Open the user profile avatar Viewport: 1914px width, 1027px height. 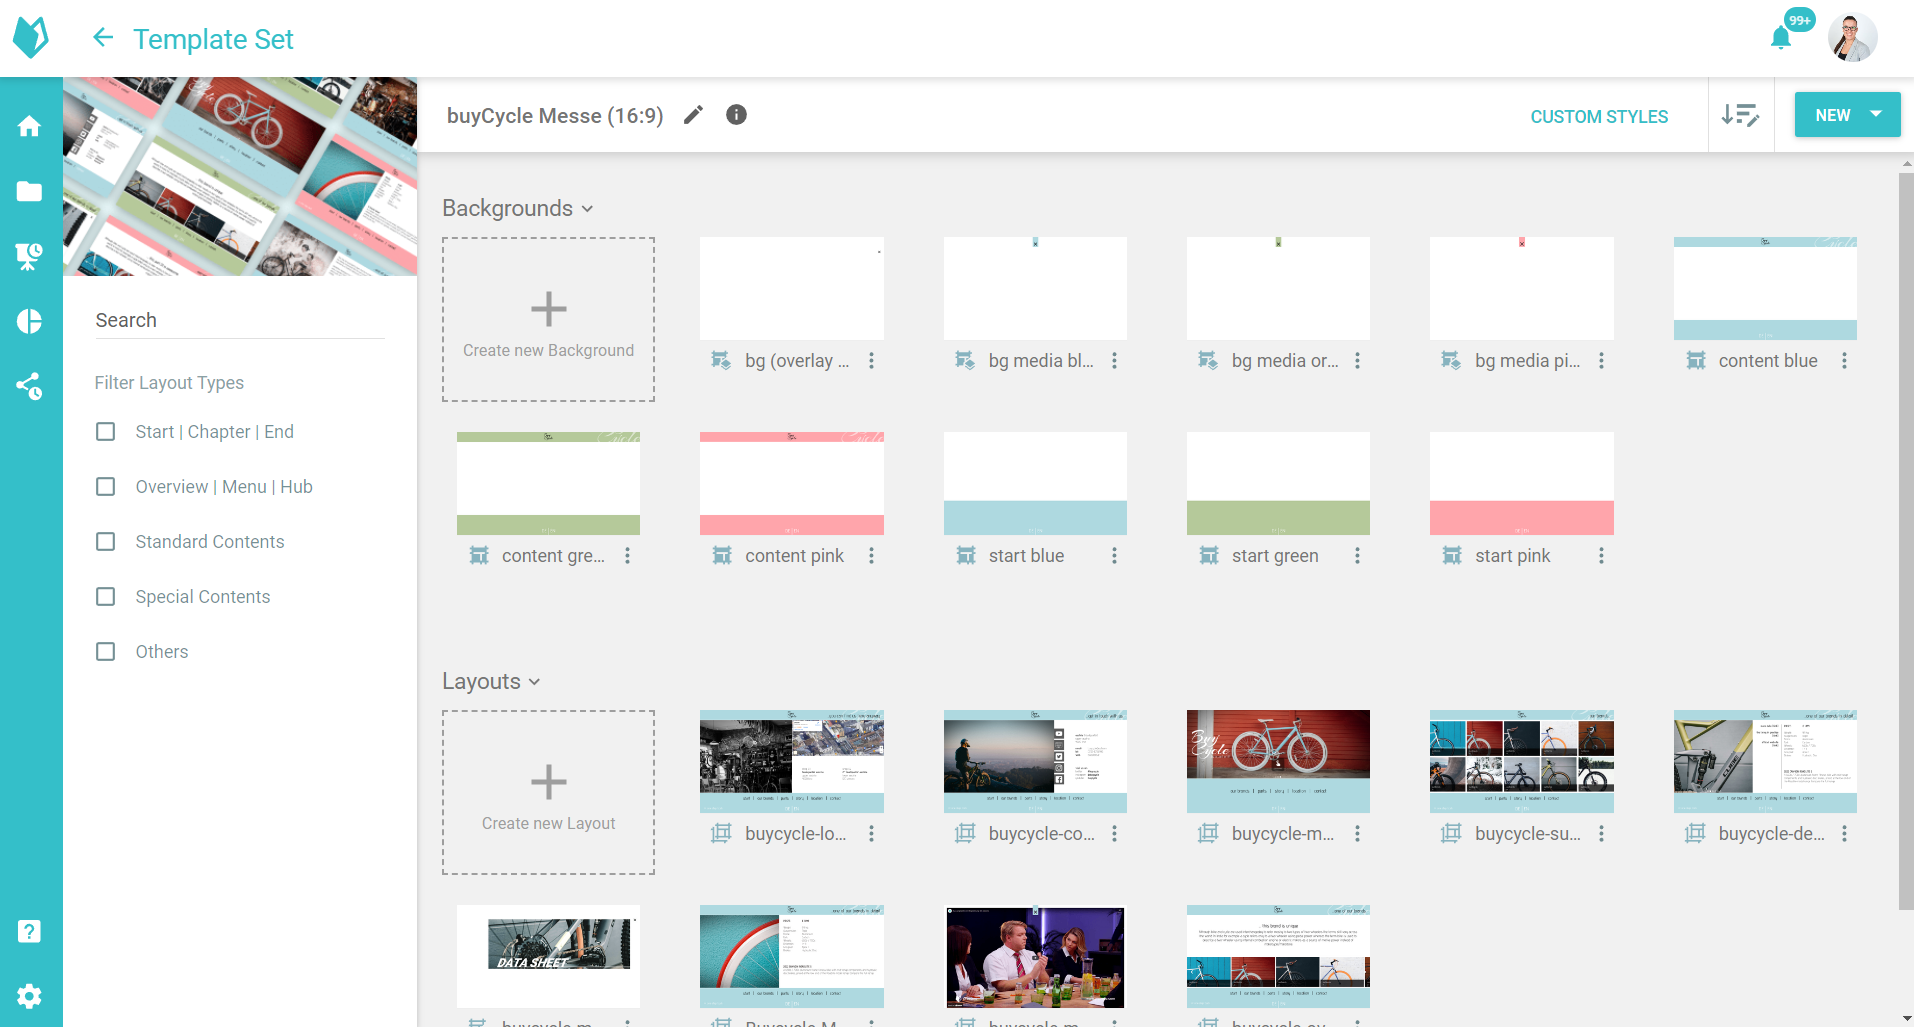click(1852, 38)
